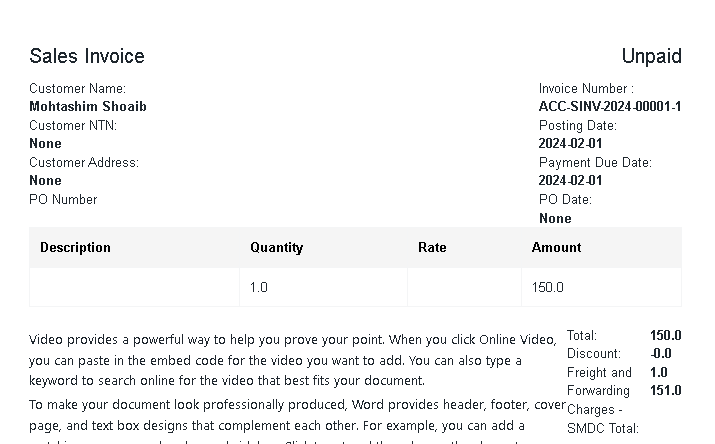Viewport: 715px width, 444px height.
Task: Click the Quantity column header
Action: 276,247
